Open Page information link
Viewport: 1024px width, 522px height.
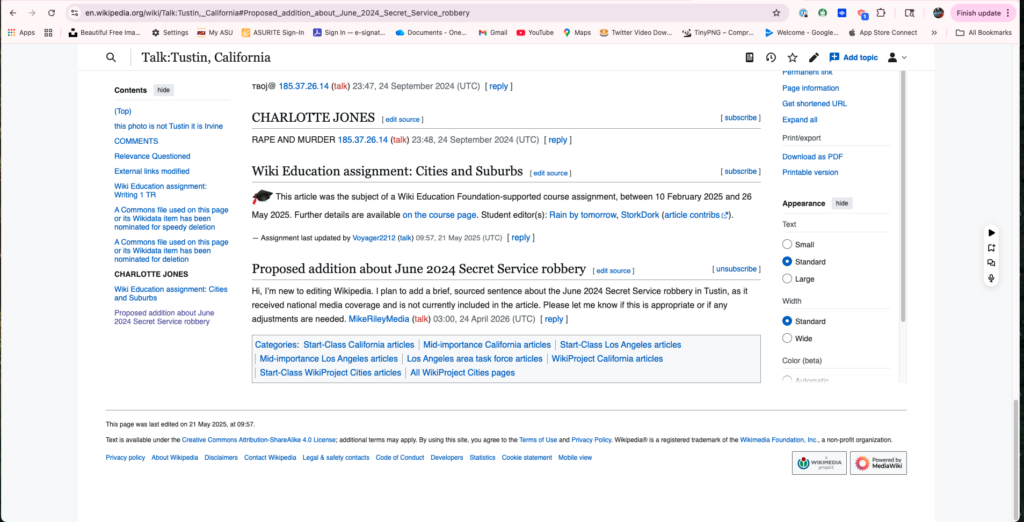pyautogui.click(x=810, y=88)
